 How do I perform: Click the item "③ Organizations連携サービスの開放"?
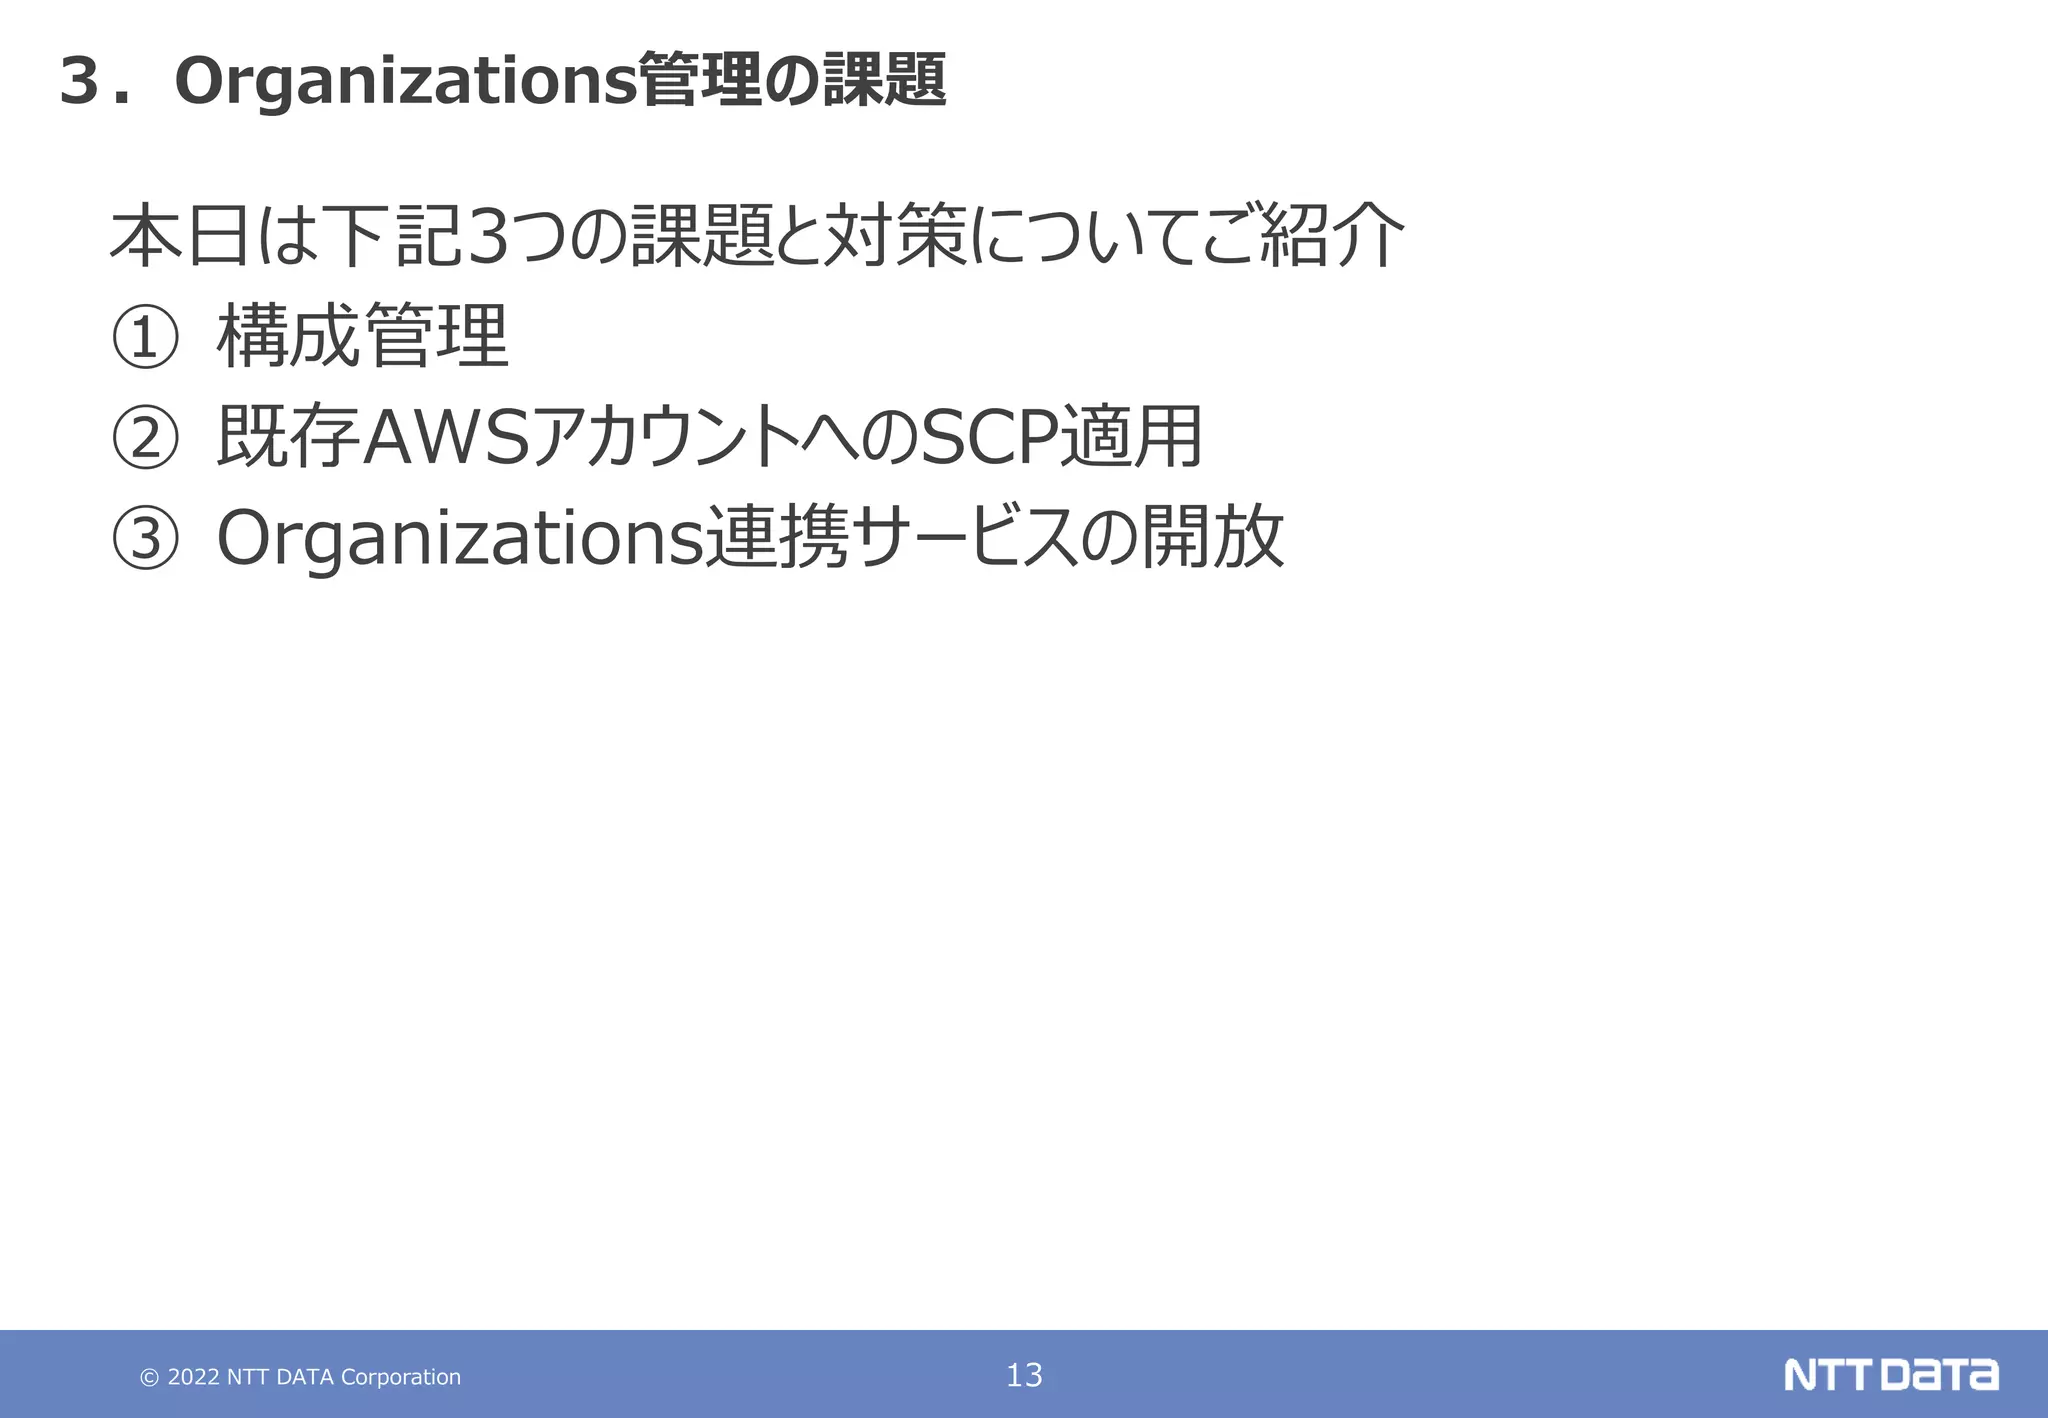(697, 537)
